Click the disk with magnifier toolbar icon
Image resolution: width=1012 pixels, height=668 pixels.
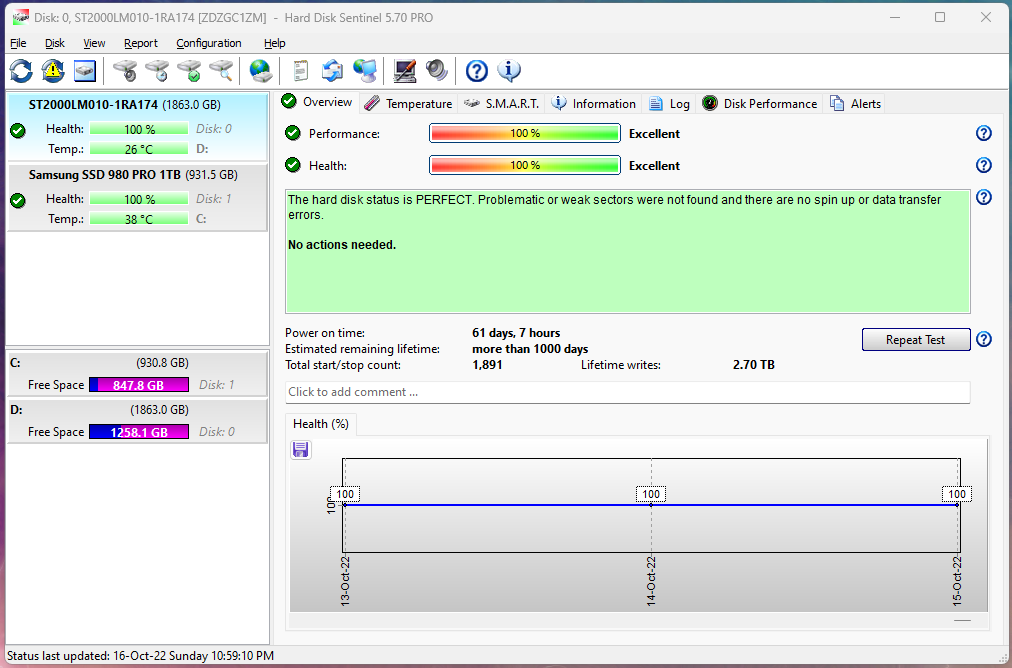(x=221, y=70)
